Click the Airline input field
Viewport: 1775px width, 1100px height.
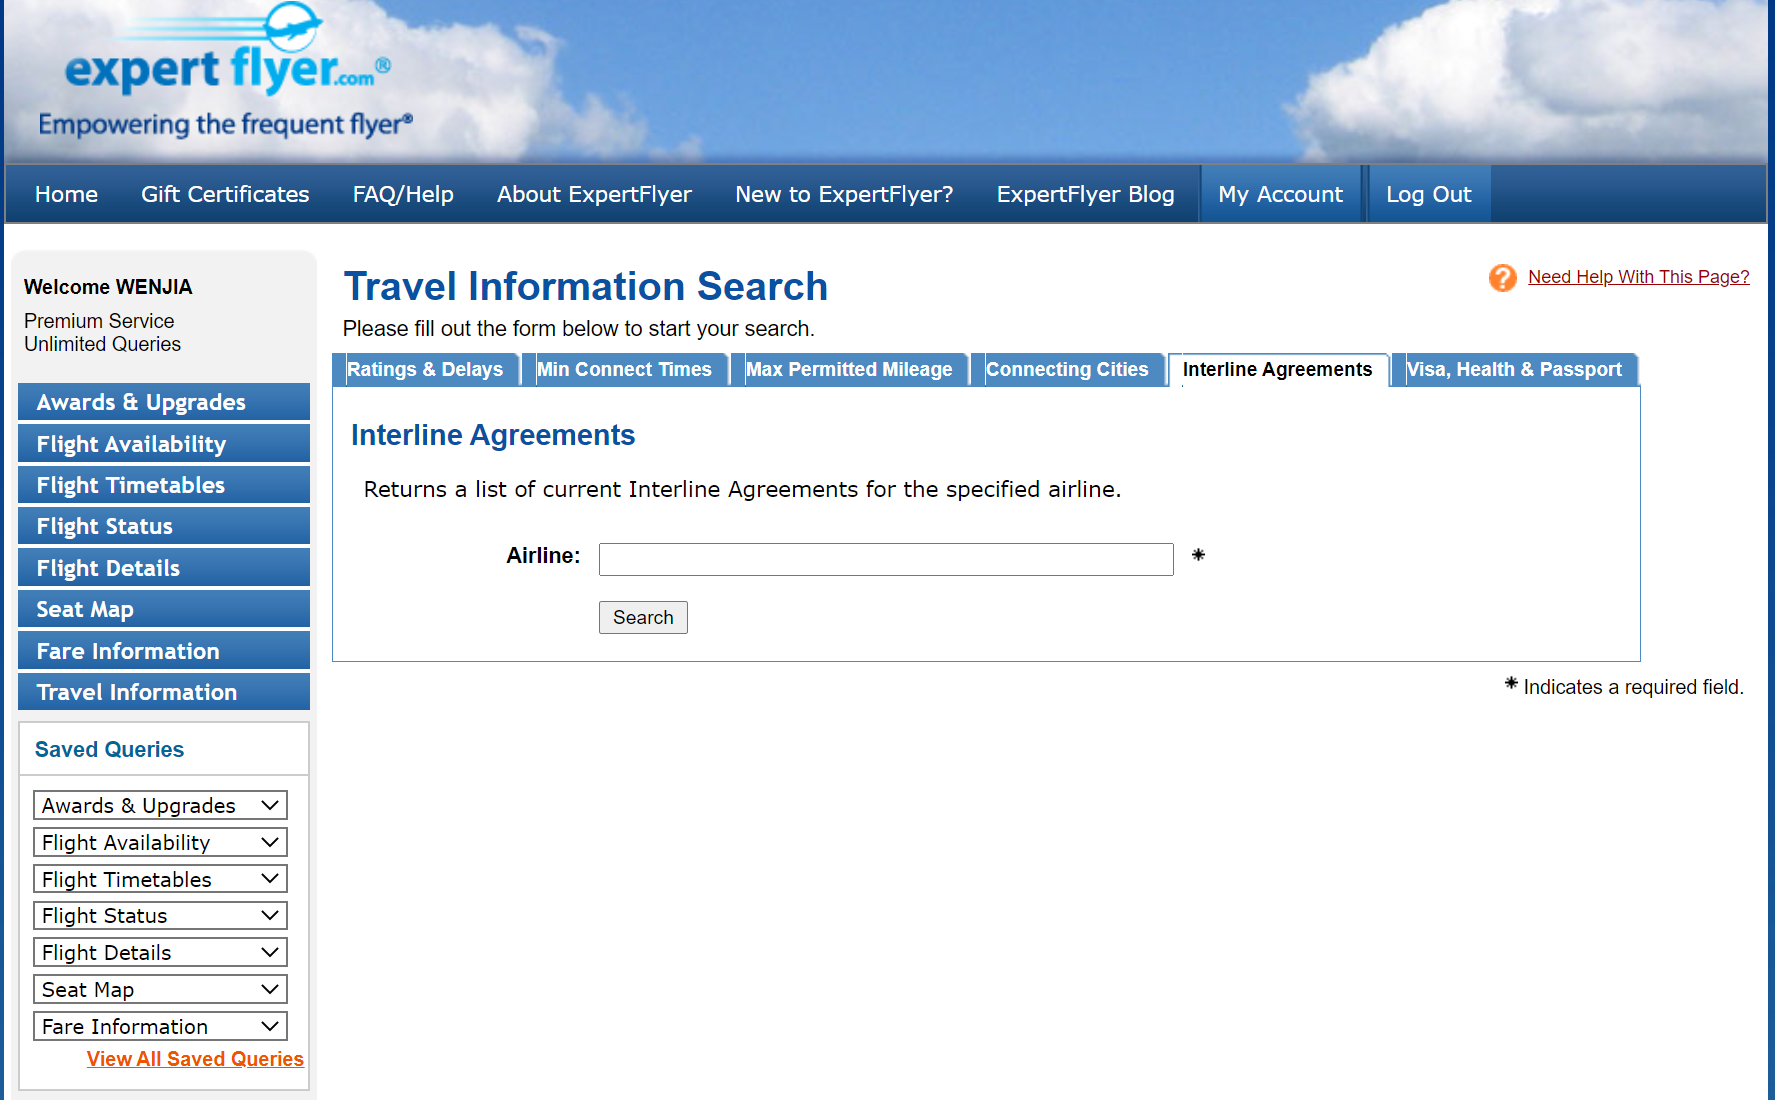(x=886, y=560)
